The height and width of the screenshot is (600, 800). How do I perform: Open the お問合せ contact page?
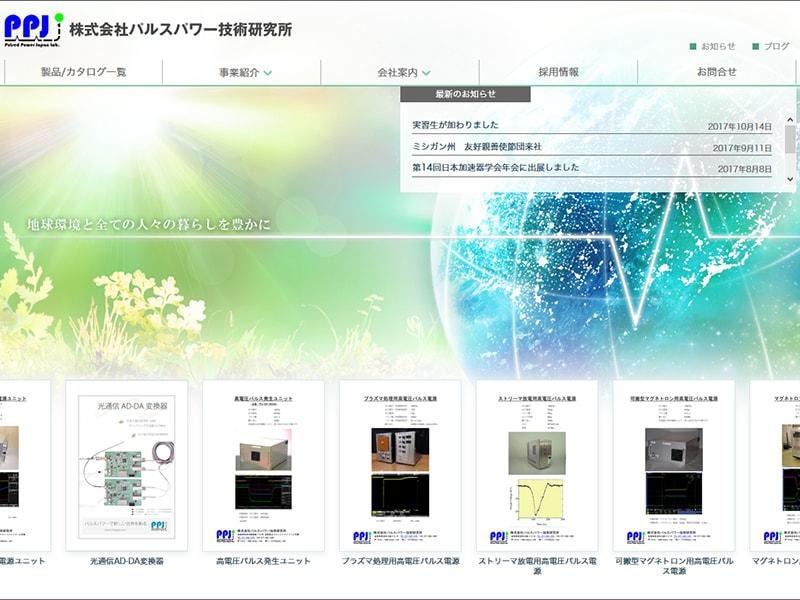pos(716,72)
